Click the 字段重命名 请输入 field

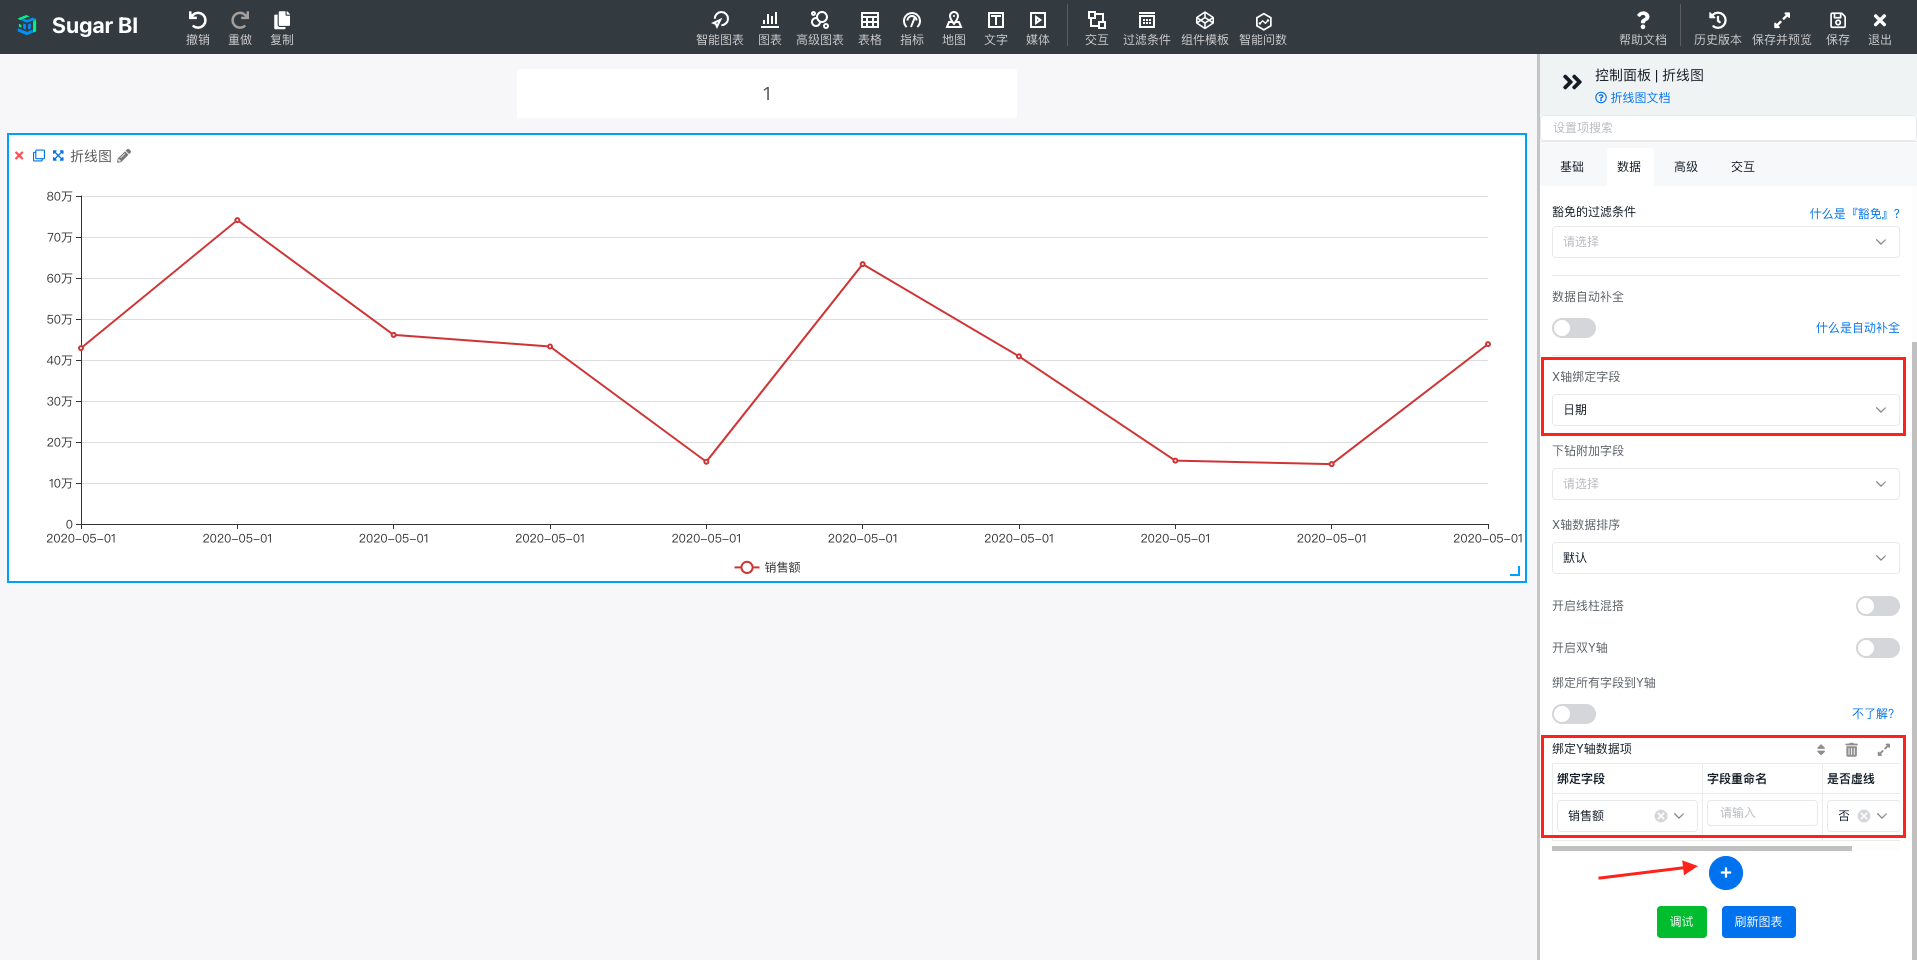(1762, 813)
